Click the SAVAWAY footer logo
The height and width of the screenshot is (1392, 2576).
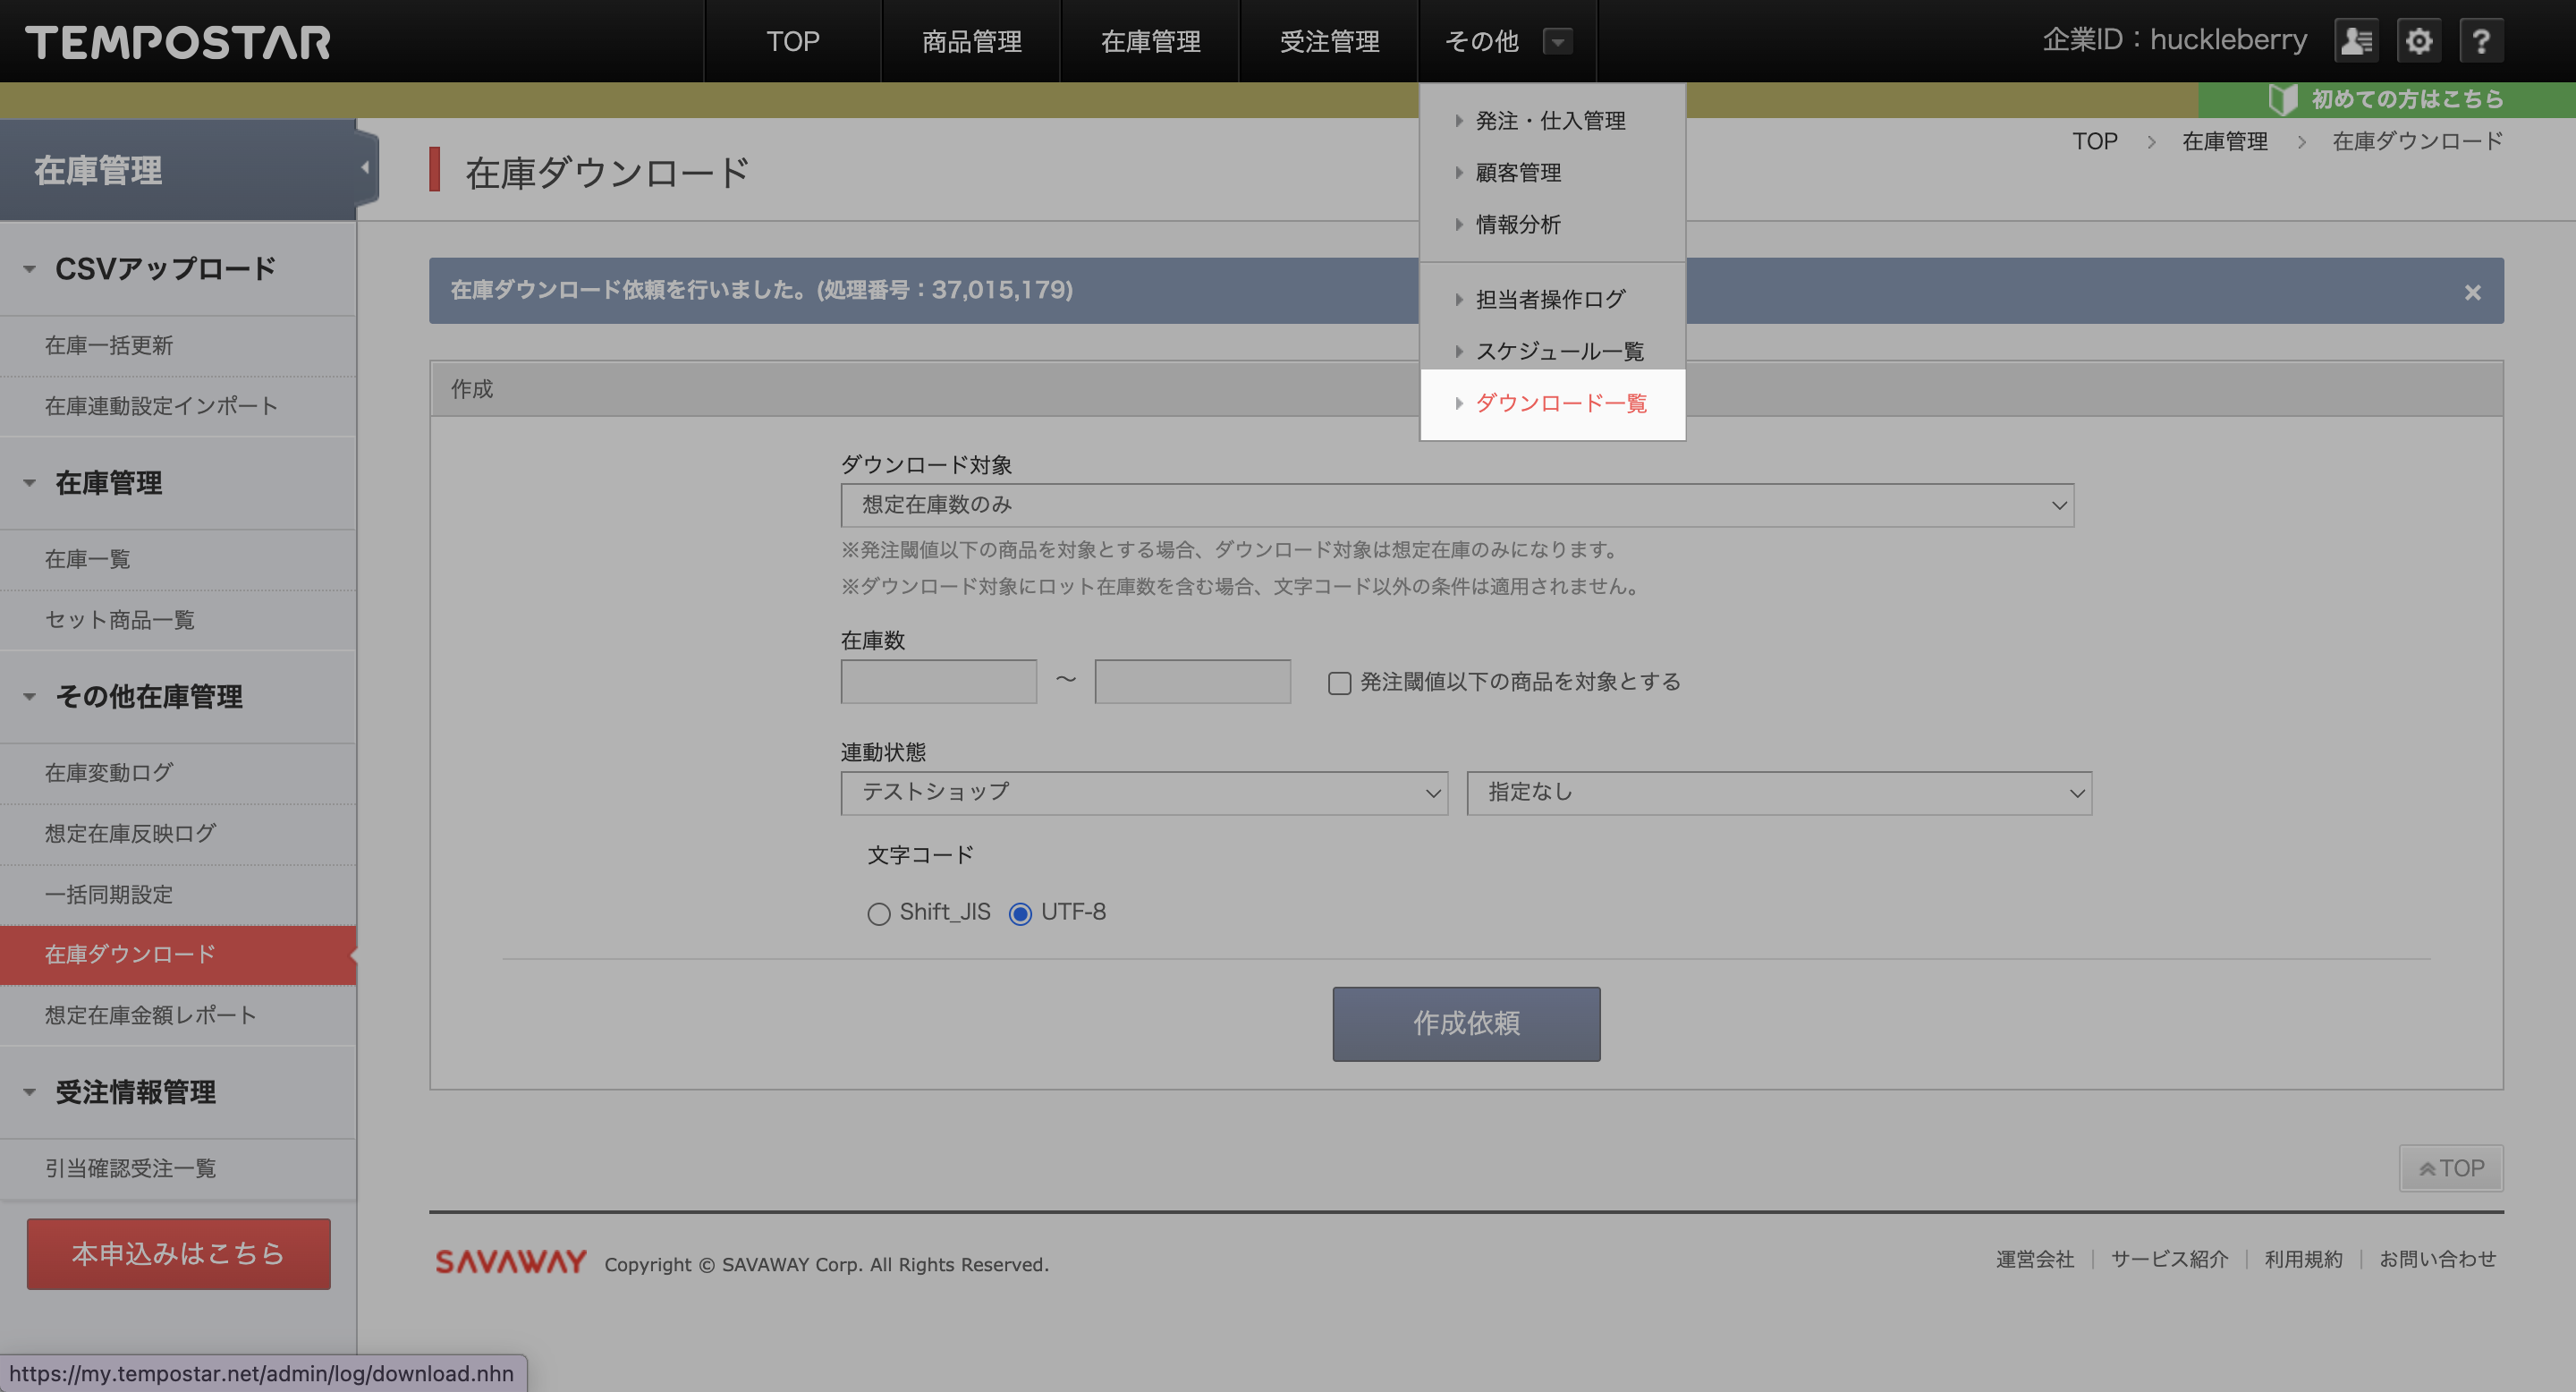click(x=511, y=1262)
